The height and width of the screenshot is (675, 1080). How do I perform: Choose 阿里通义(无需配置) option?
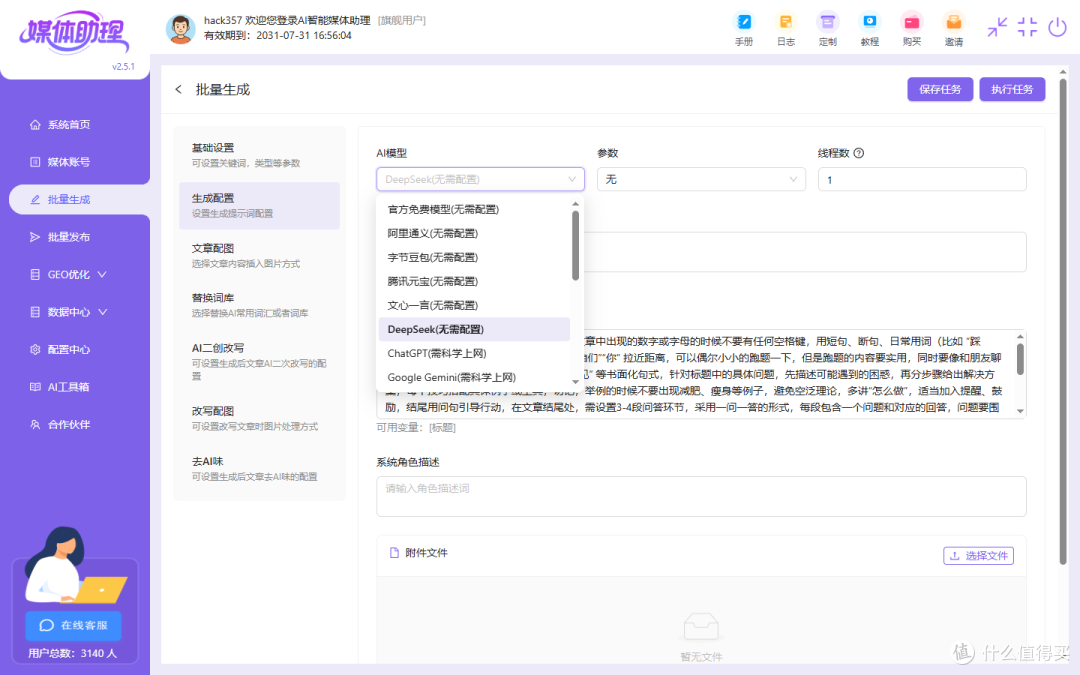[475, 233]
